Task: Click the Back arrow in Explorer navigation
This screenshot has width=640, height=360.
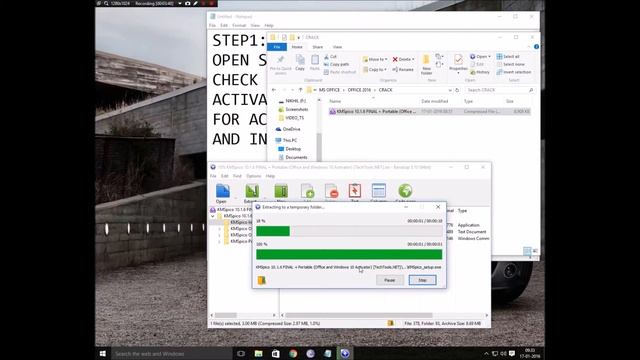Action: click(274, 90)
